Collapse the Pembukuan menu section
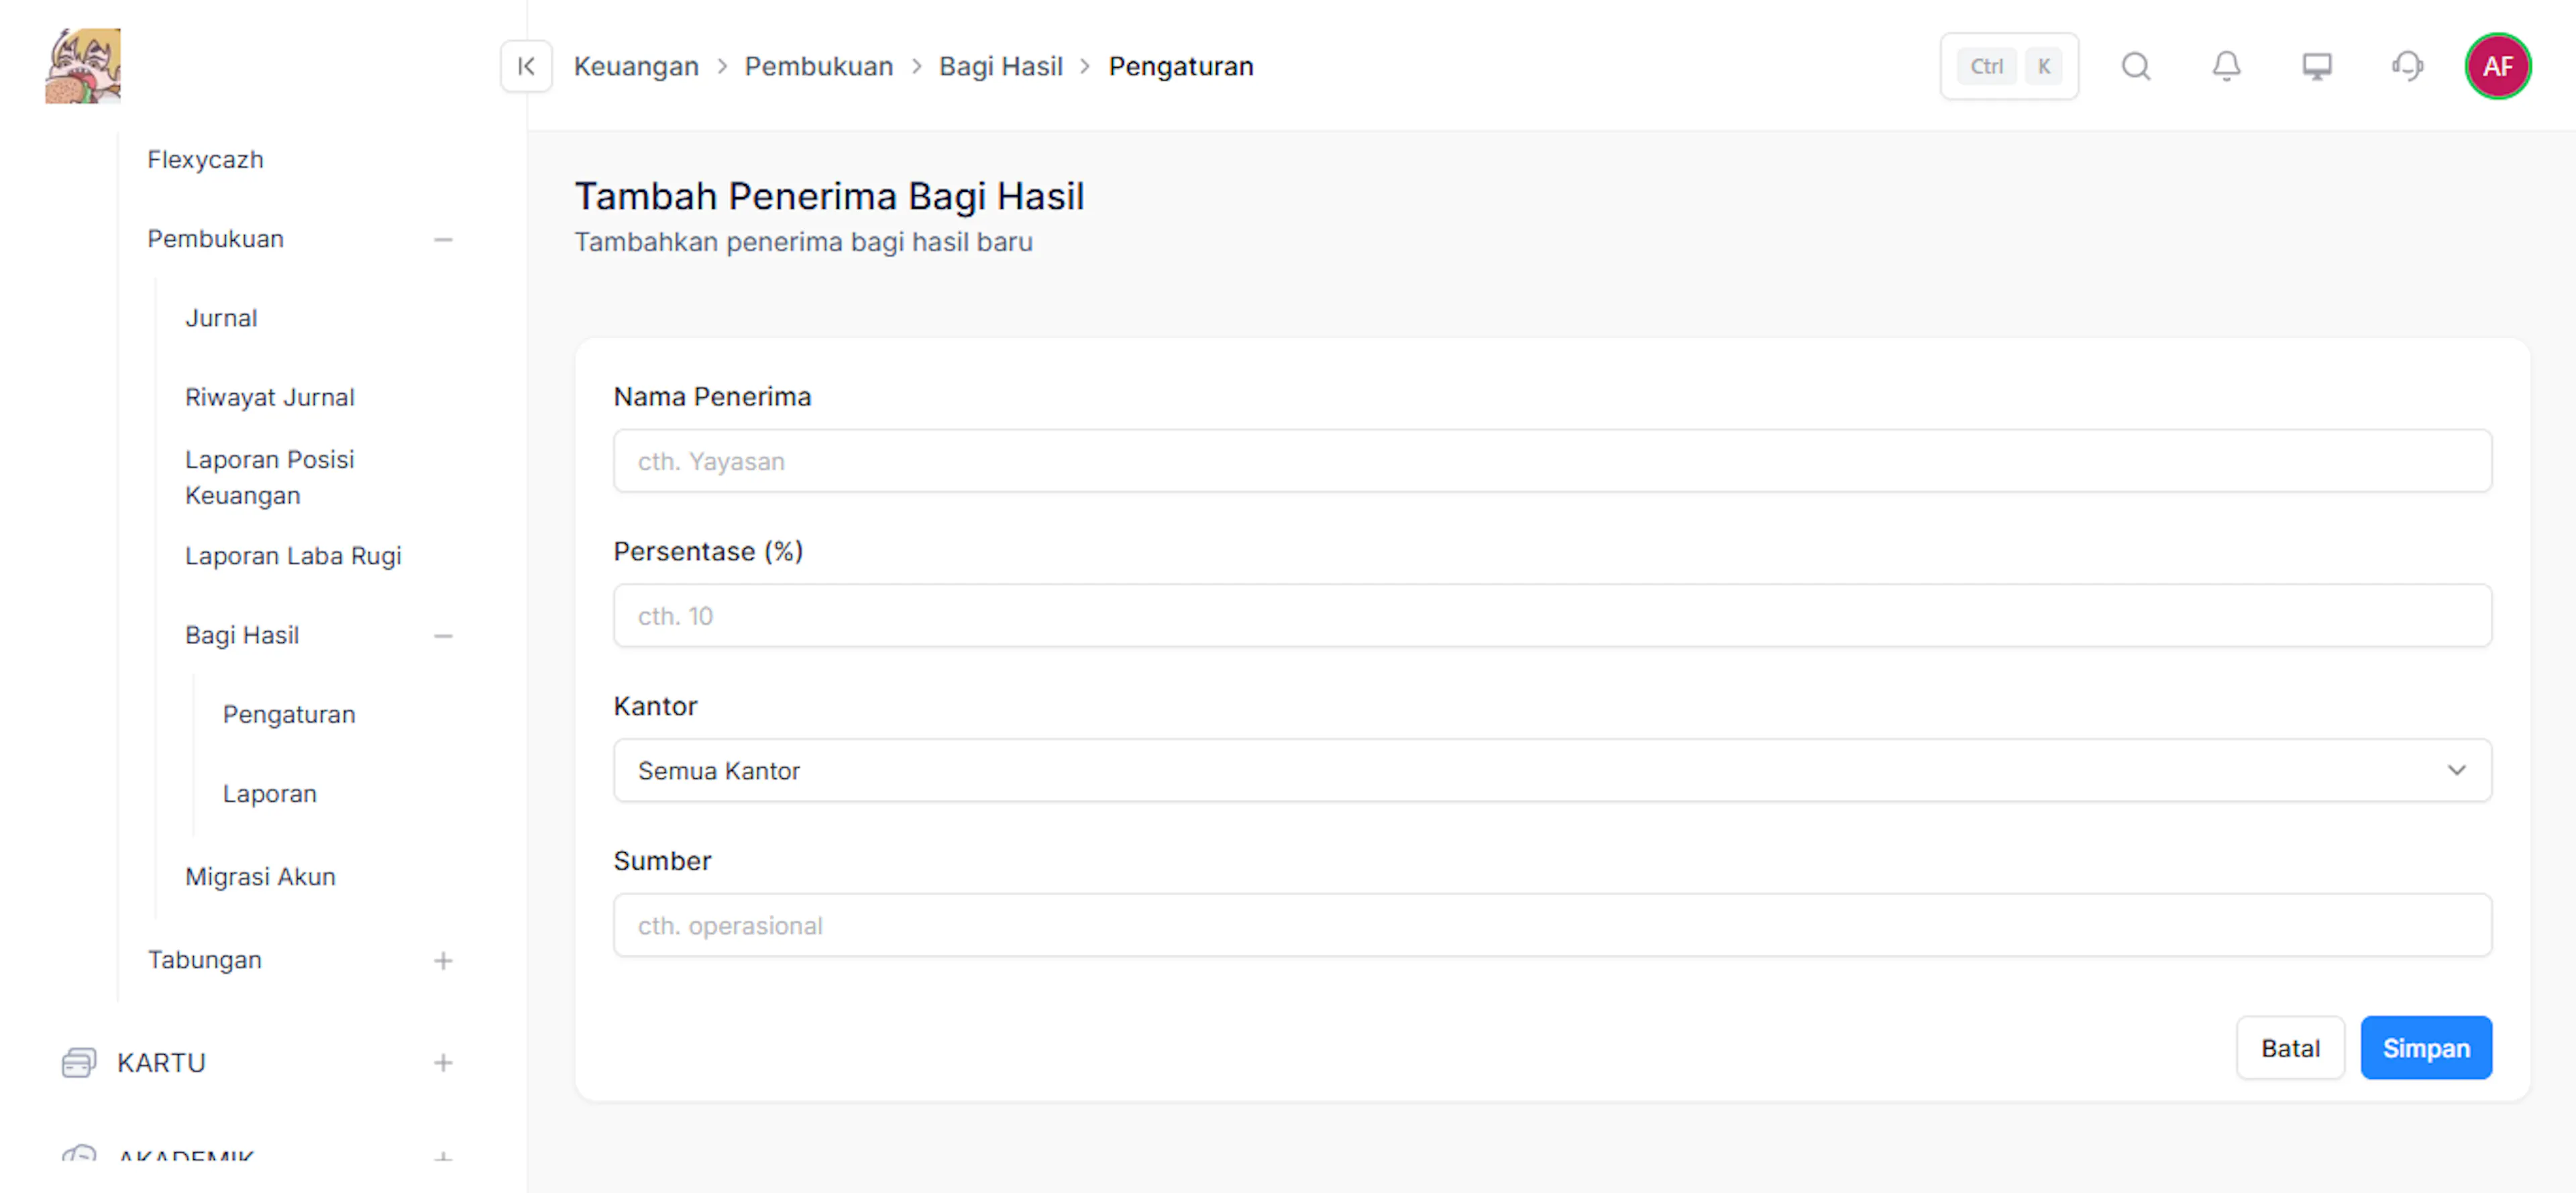This screenshot has width=2576, height=1193. pos(443,239)
